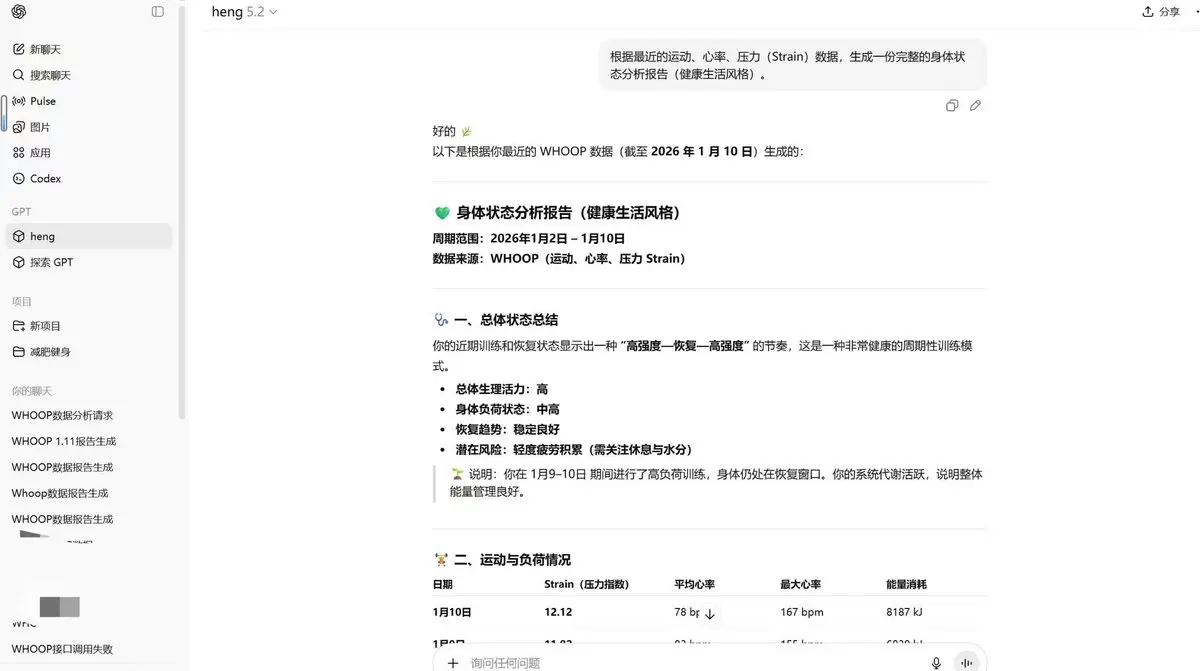1200x671 pixels.
Task: Click the 167 bpm max heart rate
Action: (x=801, y=612)
